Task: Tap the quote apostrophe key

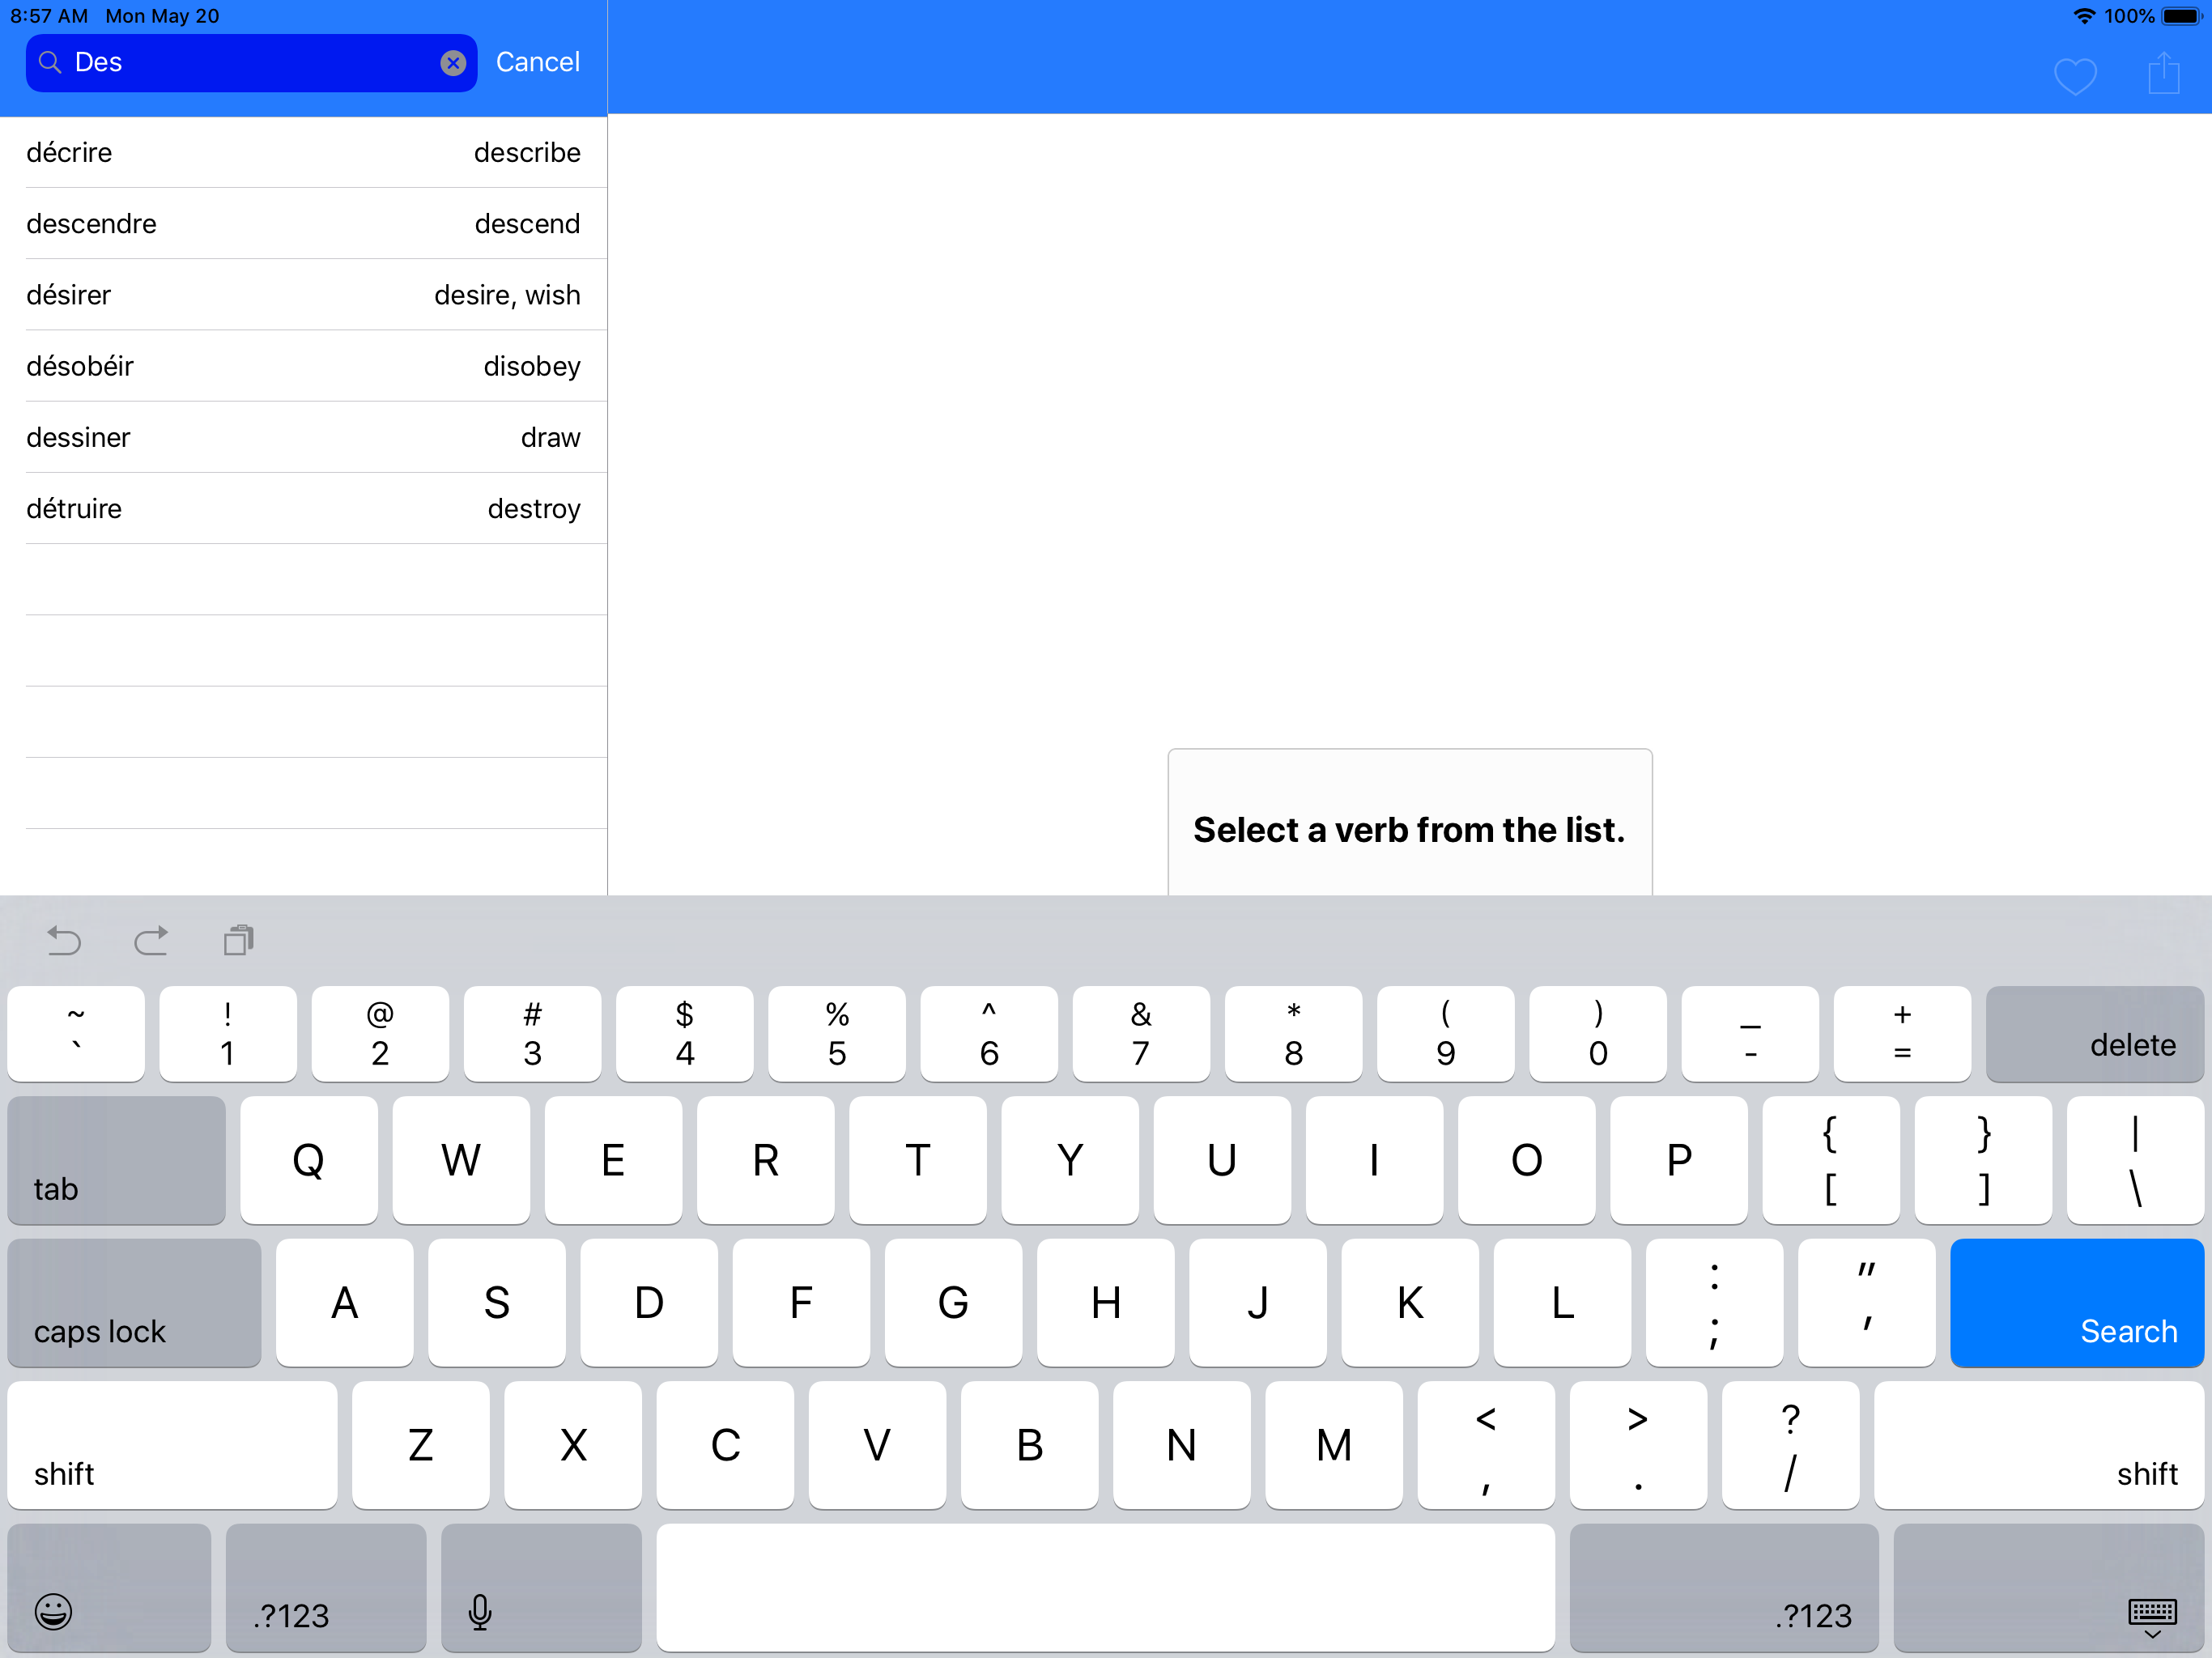Action: 1866,1303
